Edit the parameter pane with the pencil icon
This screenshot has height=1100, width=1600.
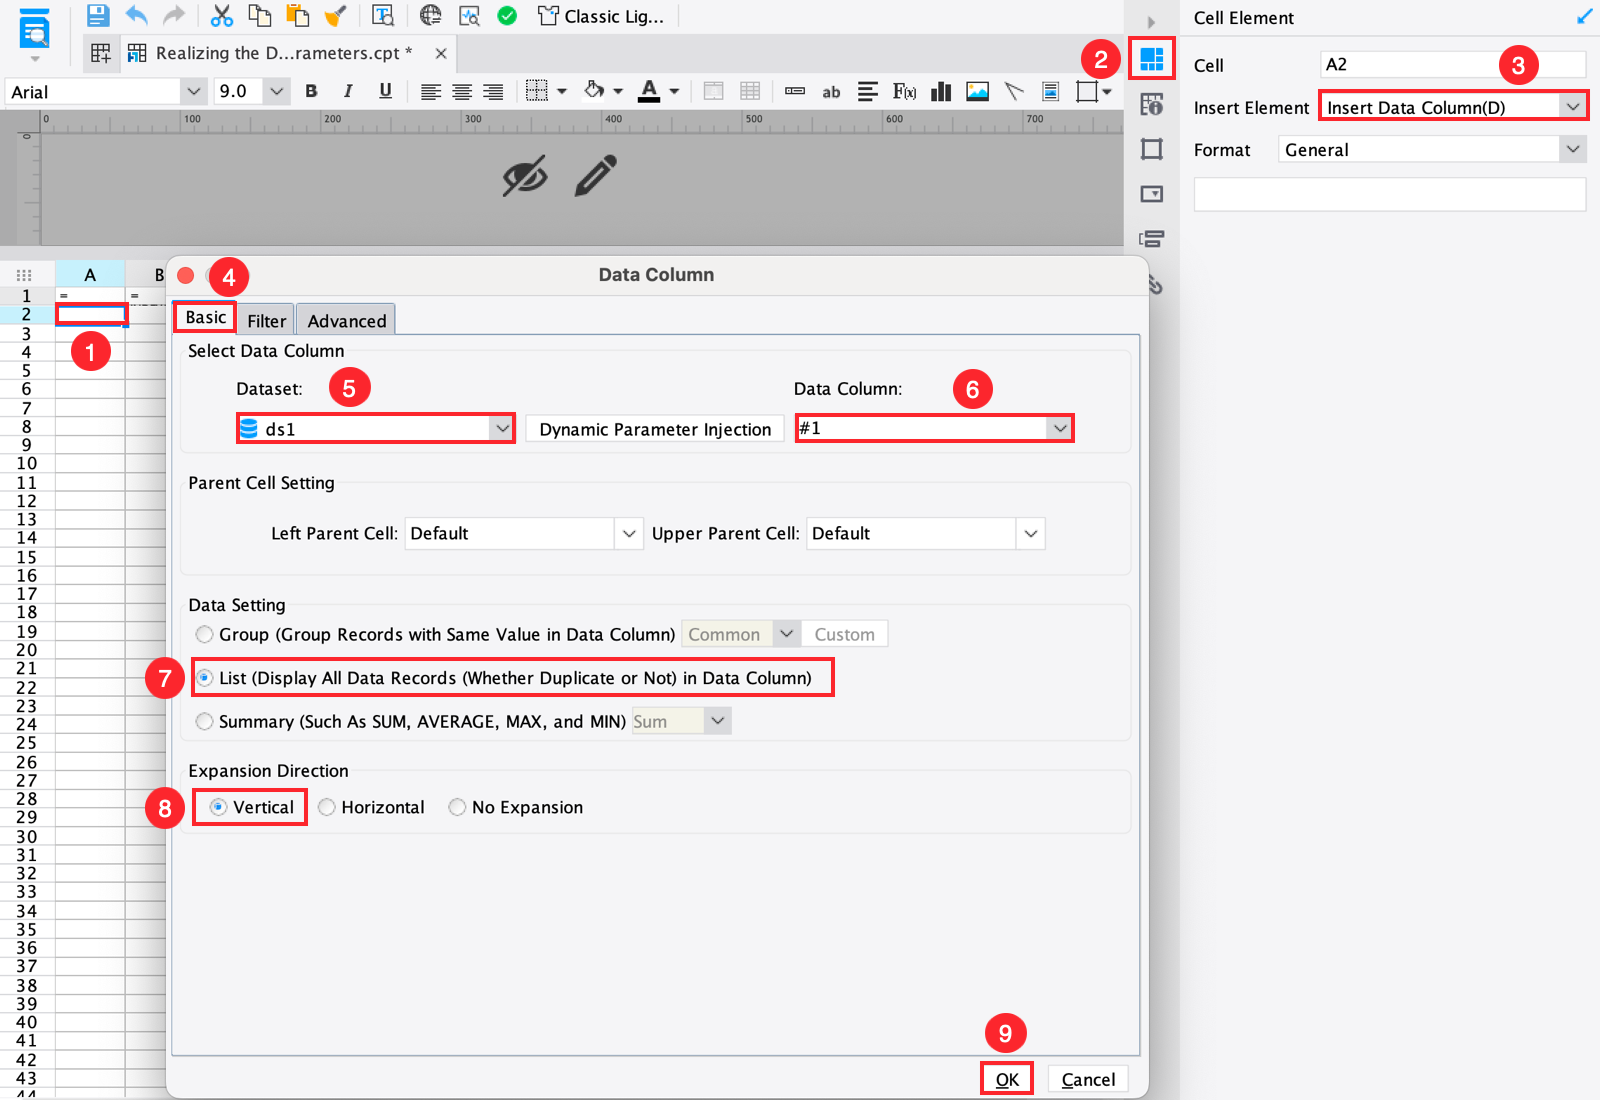tap(596, 175)
